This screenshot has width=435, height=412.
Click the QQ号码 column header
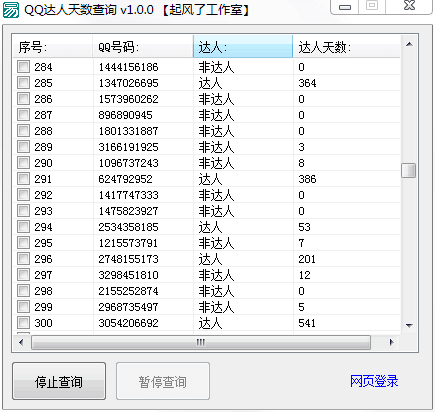pos(143,47)
